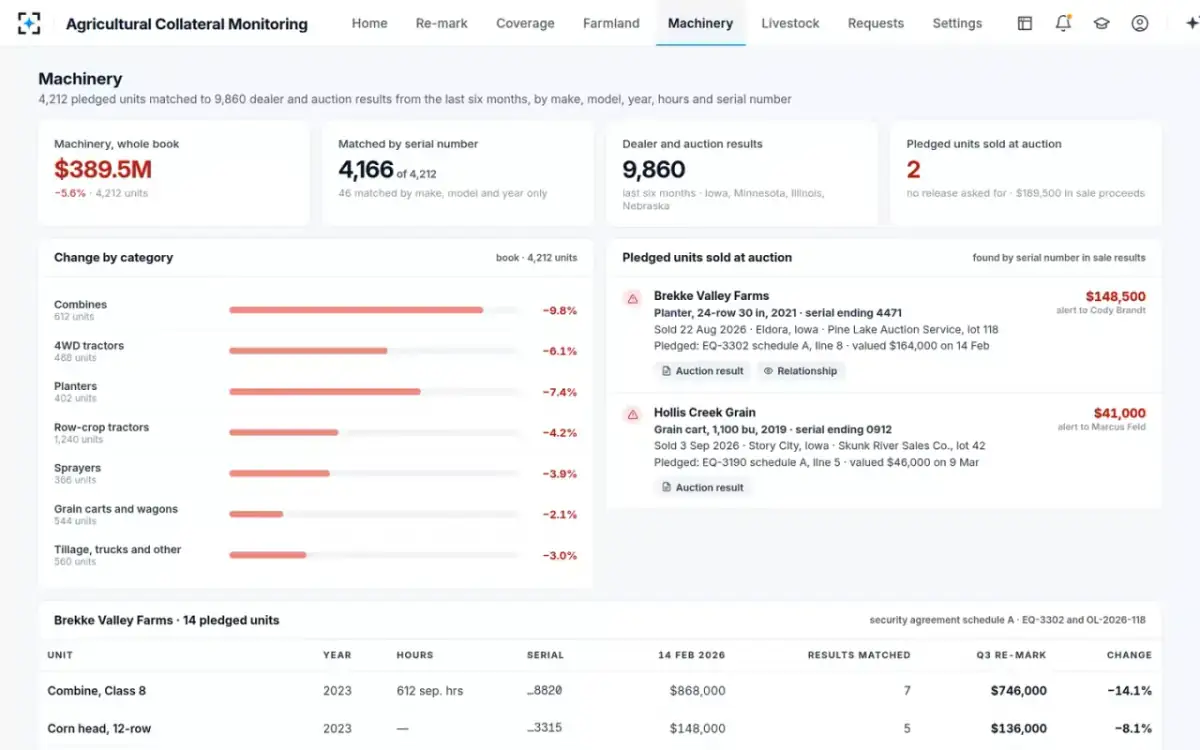Viewport: 1200px width, 750px height.
Task: Switch to the Re-mark tab
Action: [x=442, y=23]
